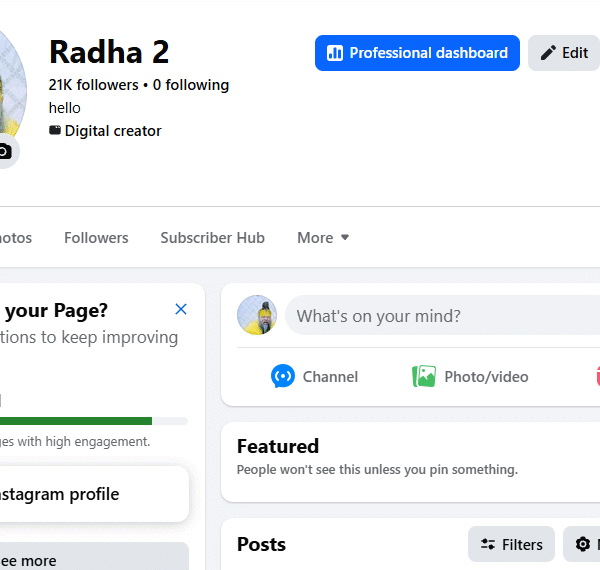Click the green Page progress bar
The image size is (600, 570).
pyautogui.click(x=76, y=421)
